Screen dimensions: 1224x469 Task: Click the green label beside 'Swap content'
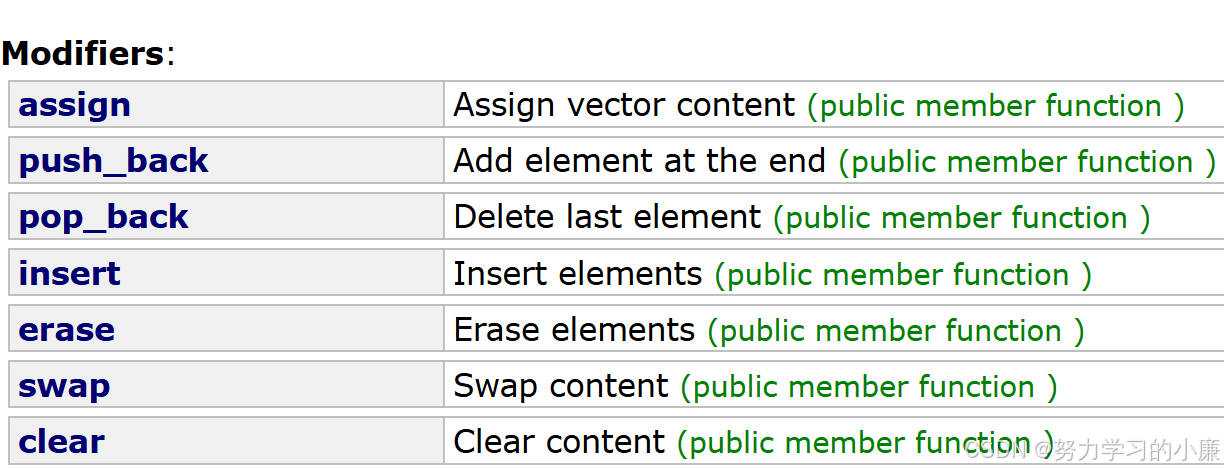point(869,386)
